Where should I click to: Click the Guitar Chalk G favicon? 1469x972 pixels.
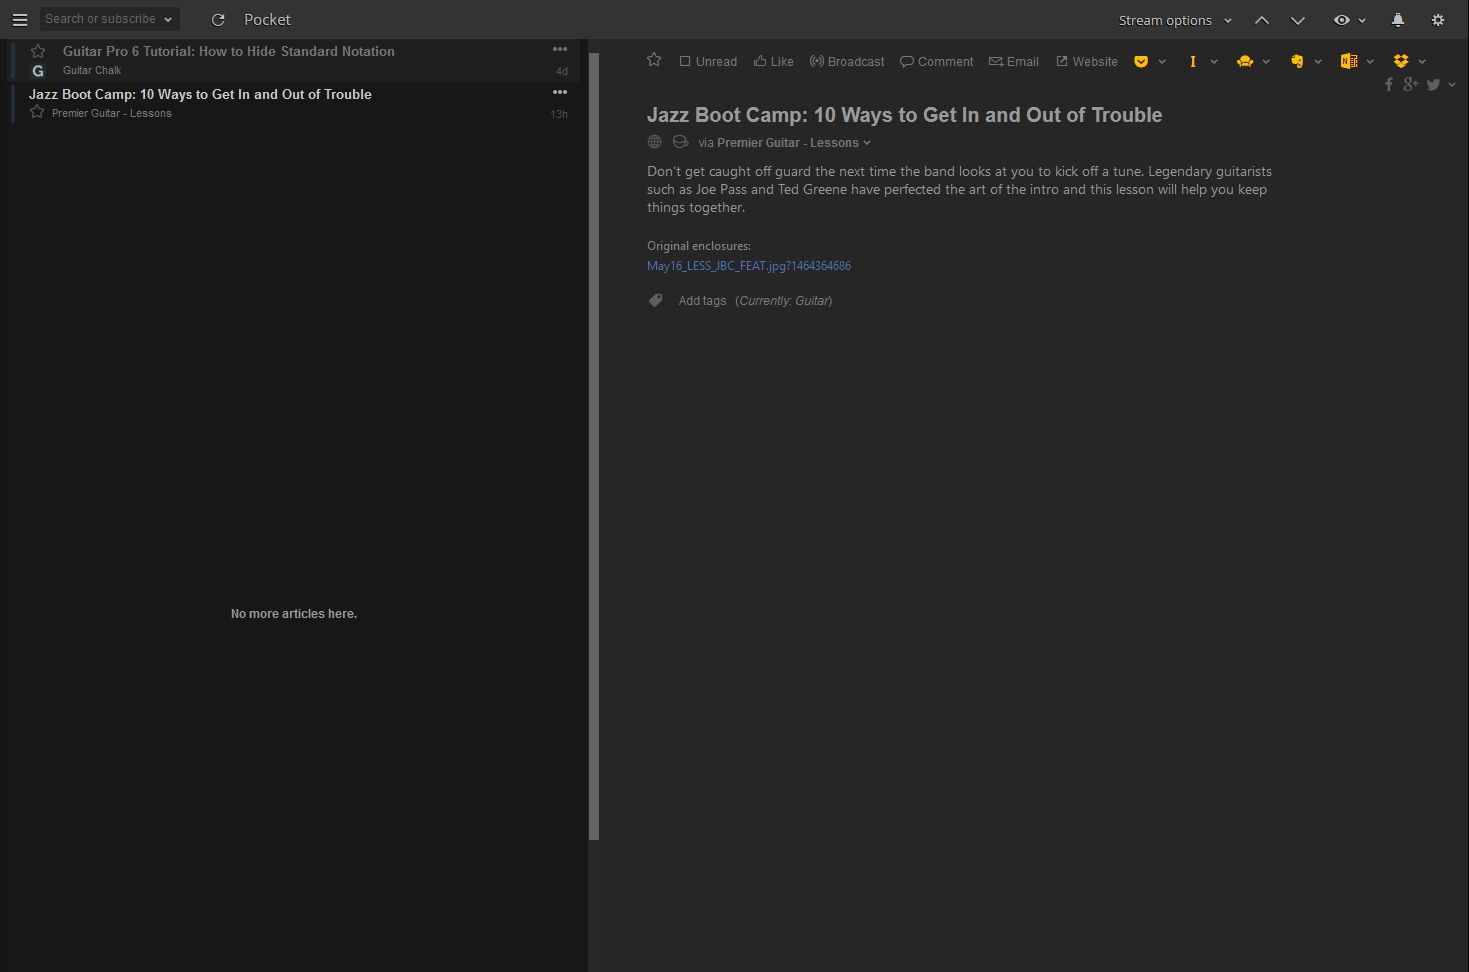click(38, 71)
